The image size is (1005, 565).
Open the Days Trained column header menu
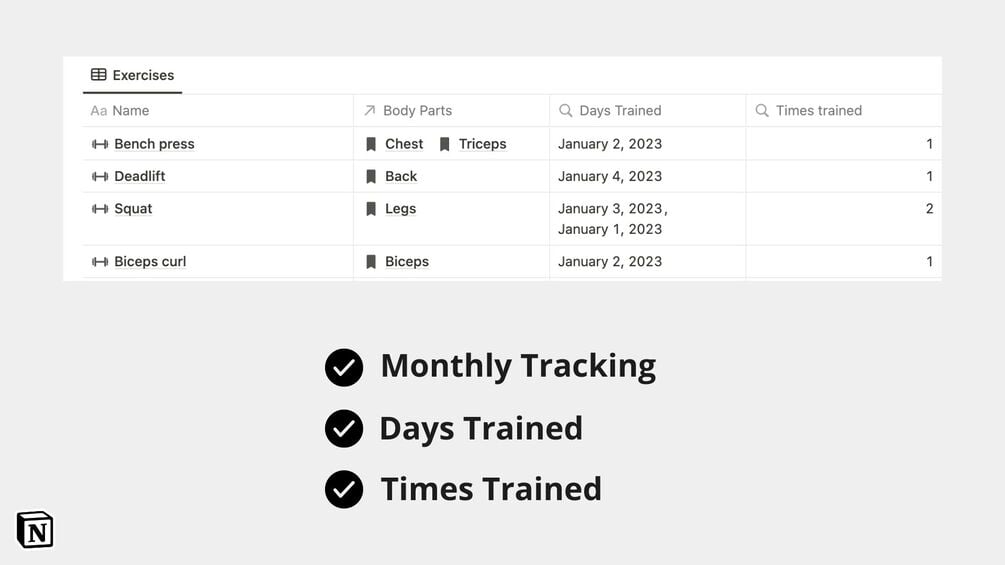(x=620, y=111)
